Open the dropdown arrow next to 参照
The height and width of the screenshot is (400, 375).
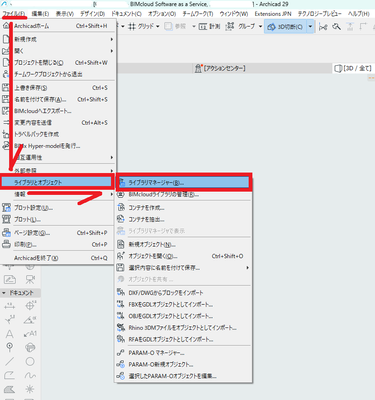[x=194, y=26]
